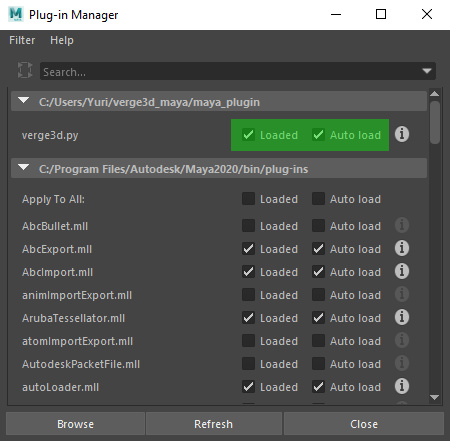Click the Browse button
The image size is (450, 441).
[75, 424]
